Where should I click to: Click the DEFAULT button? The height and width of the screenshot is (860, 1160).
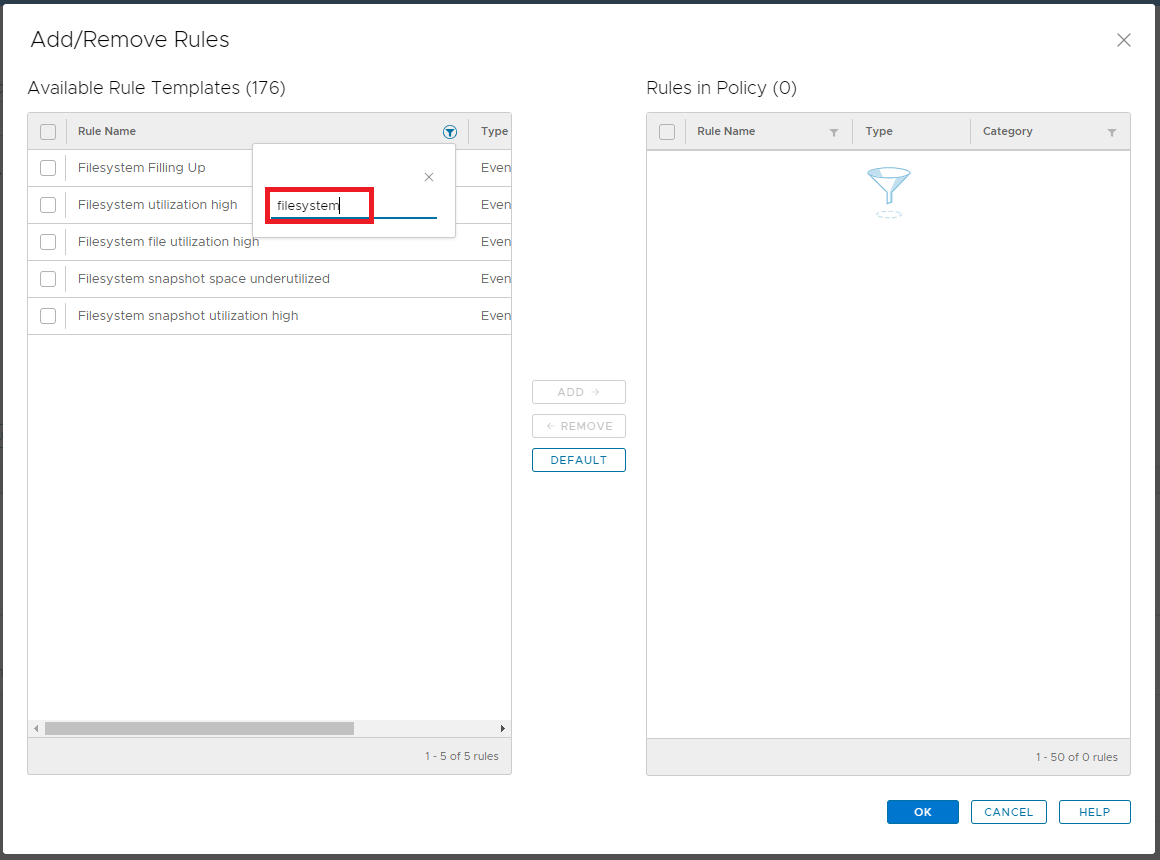pos(579,460)
